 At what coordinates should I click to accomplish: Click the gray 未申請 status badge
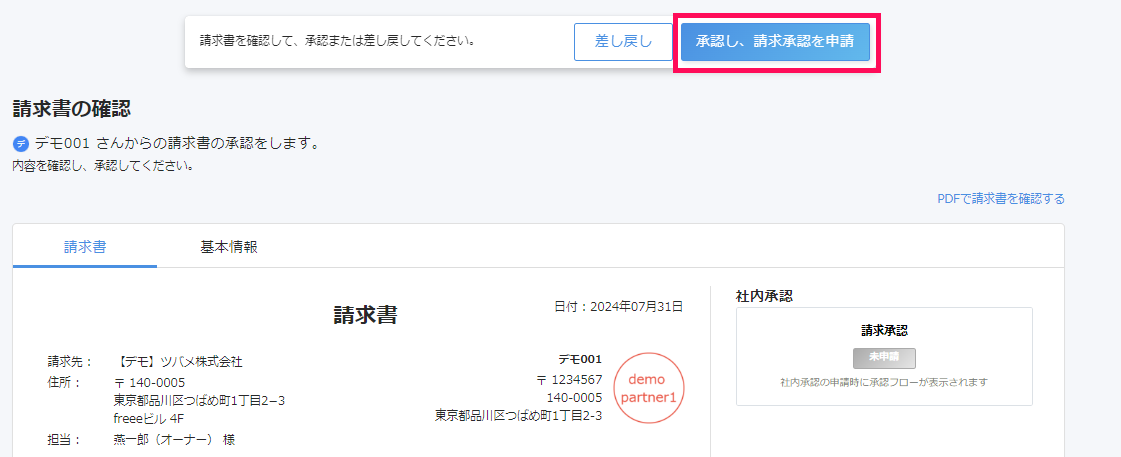(x=884, y=358)
